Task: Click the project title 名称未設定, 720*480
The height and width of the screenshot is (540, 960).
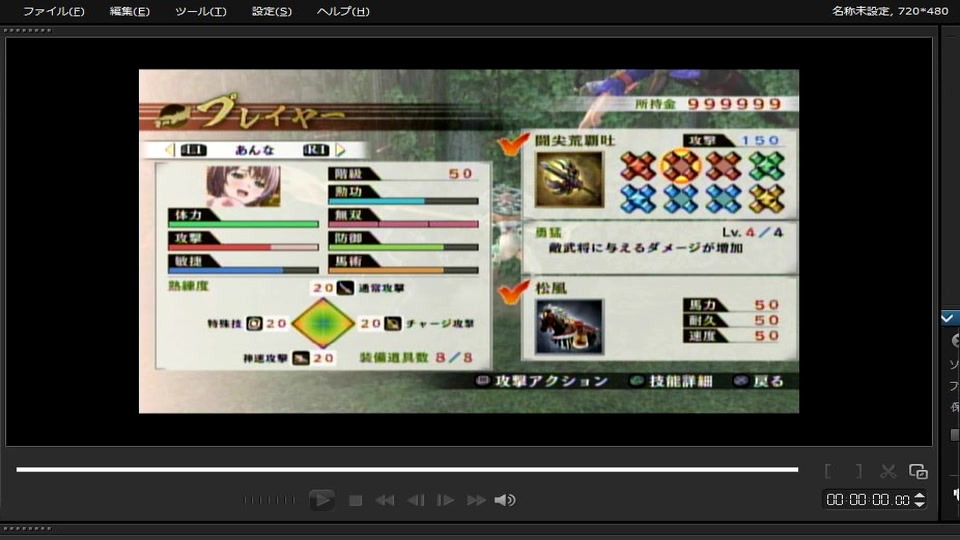Action: 890,11
